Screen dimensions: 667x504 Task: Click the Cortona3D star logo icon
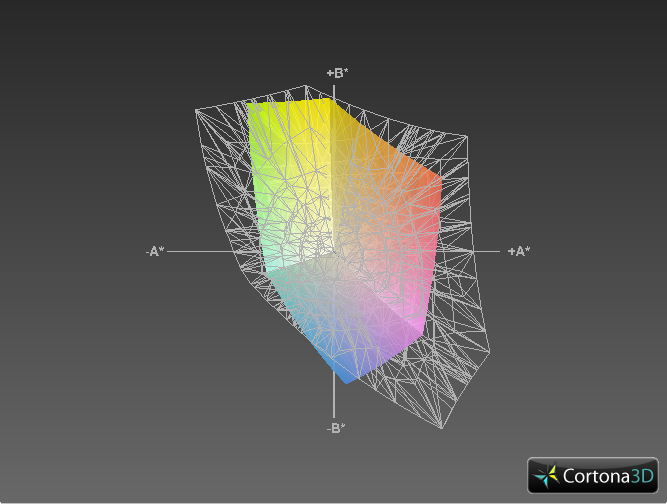click(546, 476)
